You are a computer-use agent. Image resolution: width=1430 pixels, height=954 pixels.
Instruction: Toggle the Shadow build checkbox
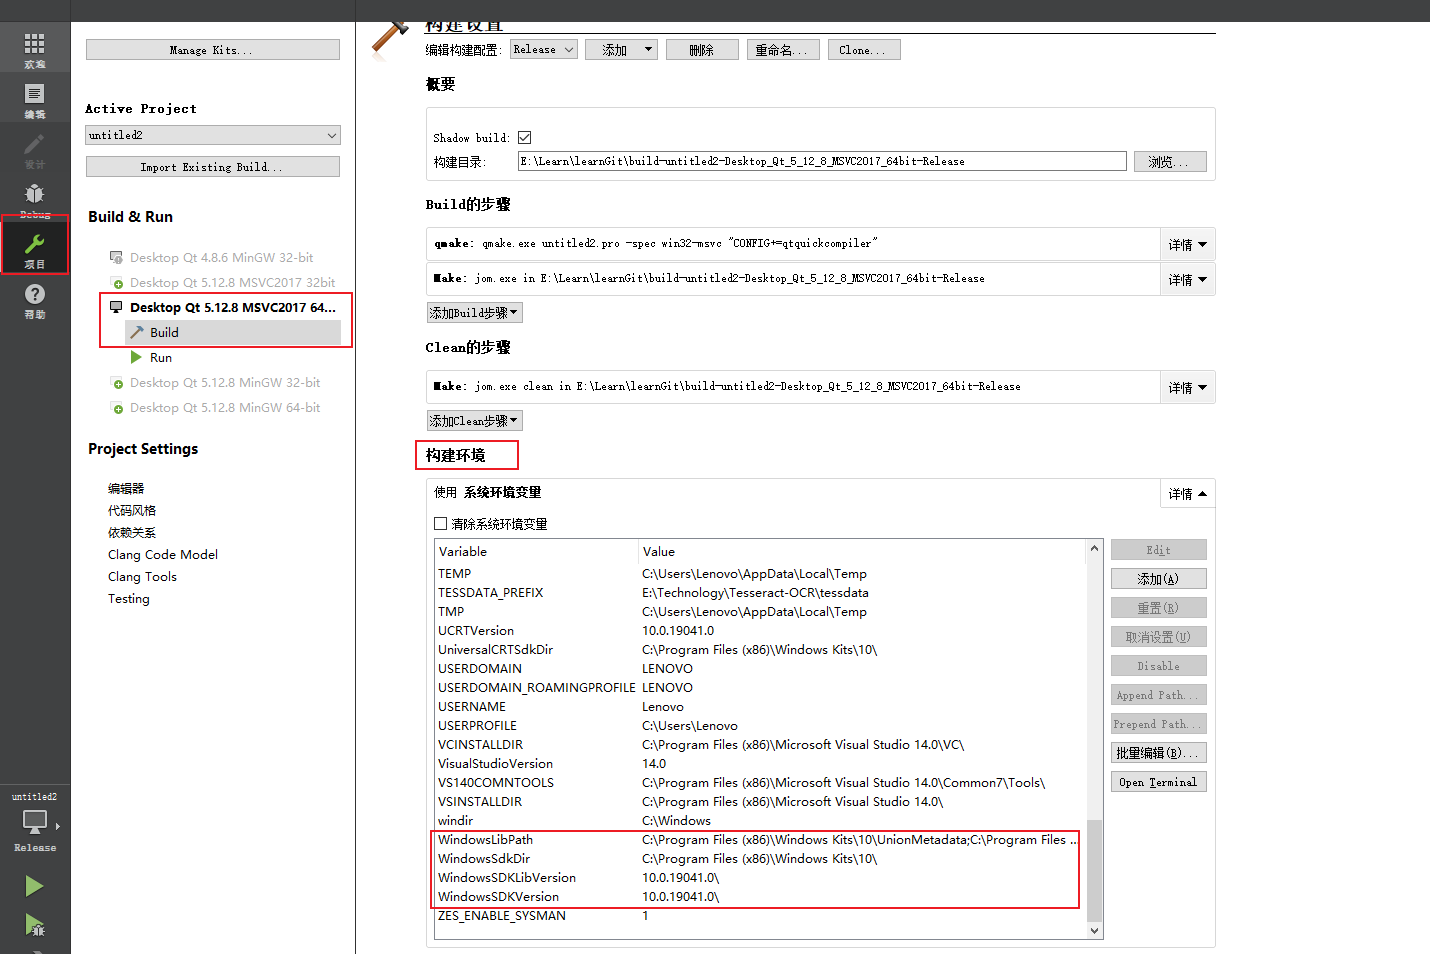pyautogui.click(x=524, y=138)
